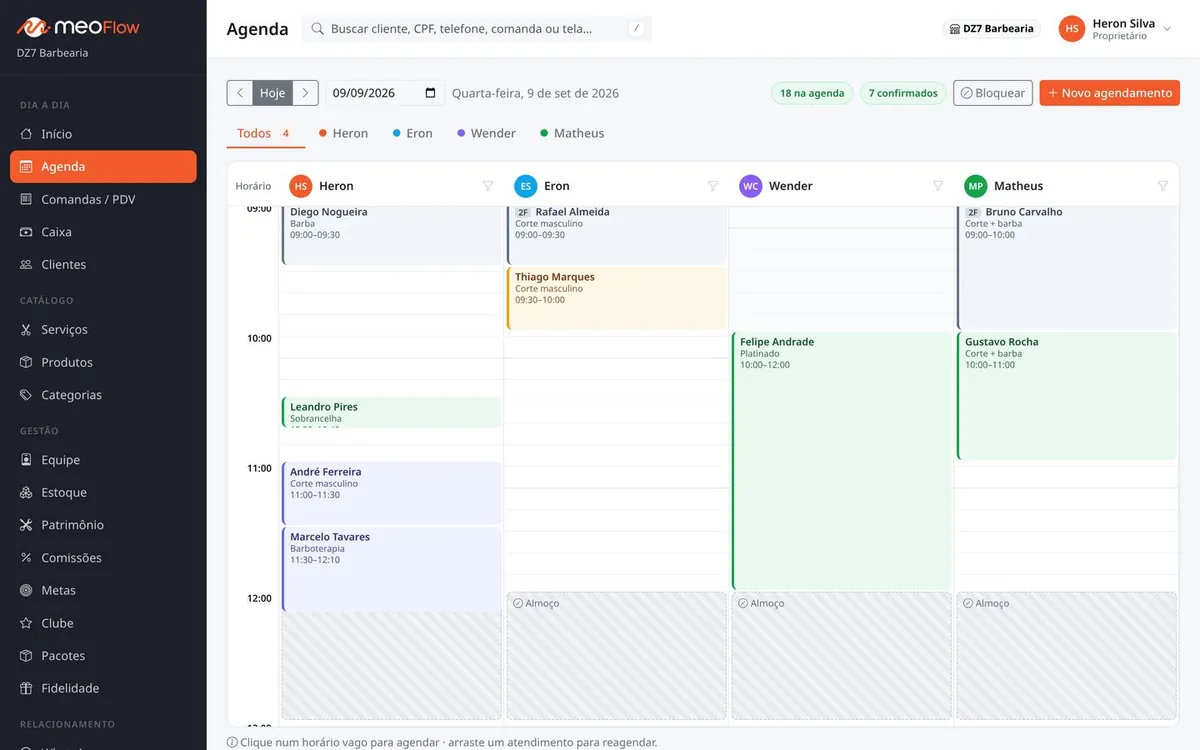Filter the Wender column with funnel icon
The image size is (1200, 750).
[x=938, y=186]
